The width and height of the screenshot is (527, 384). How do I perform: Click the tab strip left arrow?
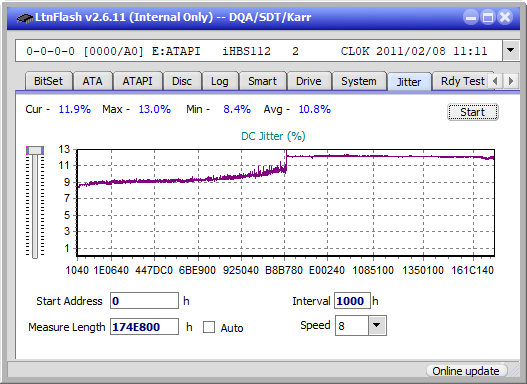tap(495, 81)
